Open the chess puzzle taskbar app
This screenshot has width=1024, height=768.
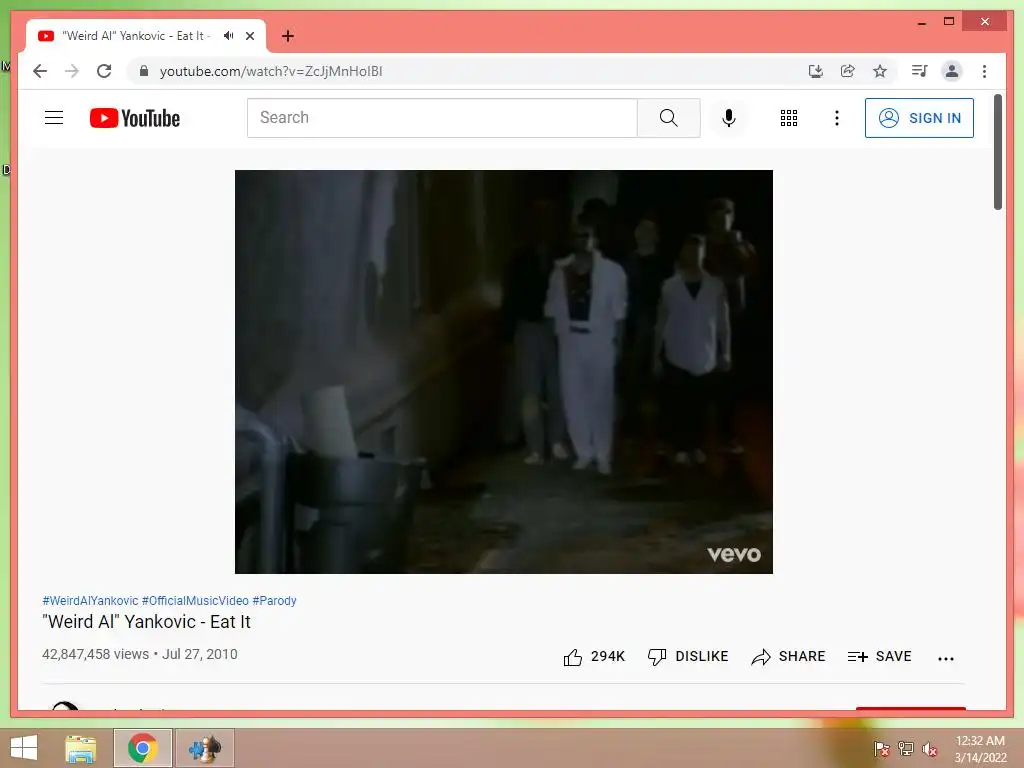coord(205,748)
